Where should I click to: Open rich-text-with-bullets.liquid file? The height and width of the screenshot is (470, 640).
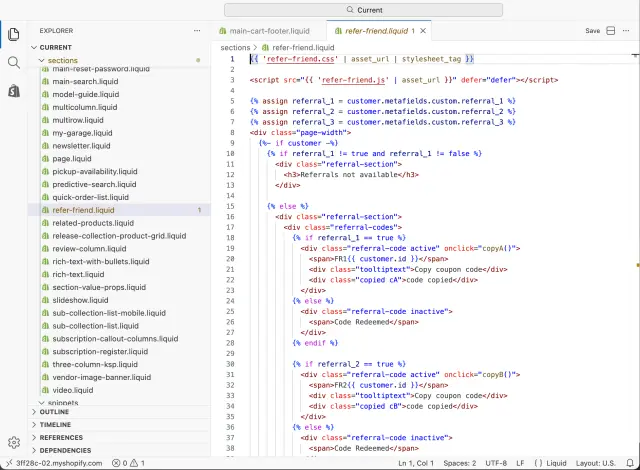(101, 261)
